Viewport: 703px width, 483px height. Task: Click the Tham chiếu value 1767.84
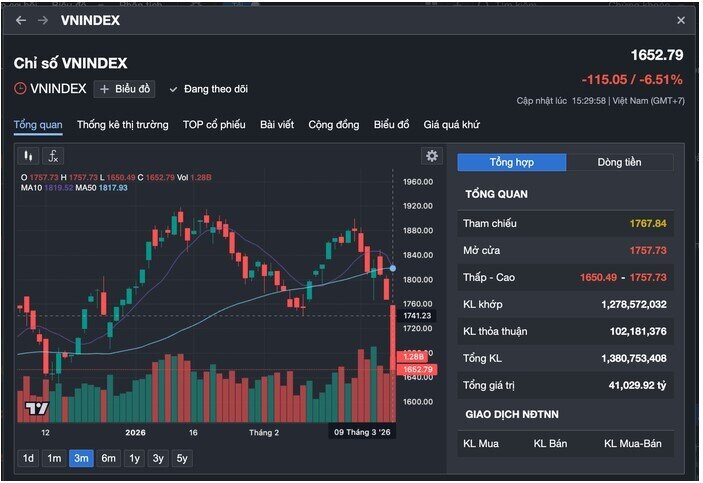[x=648, y=223]
